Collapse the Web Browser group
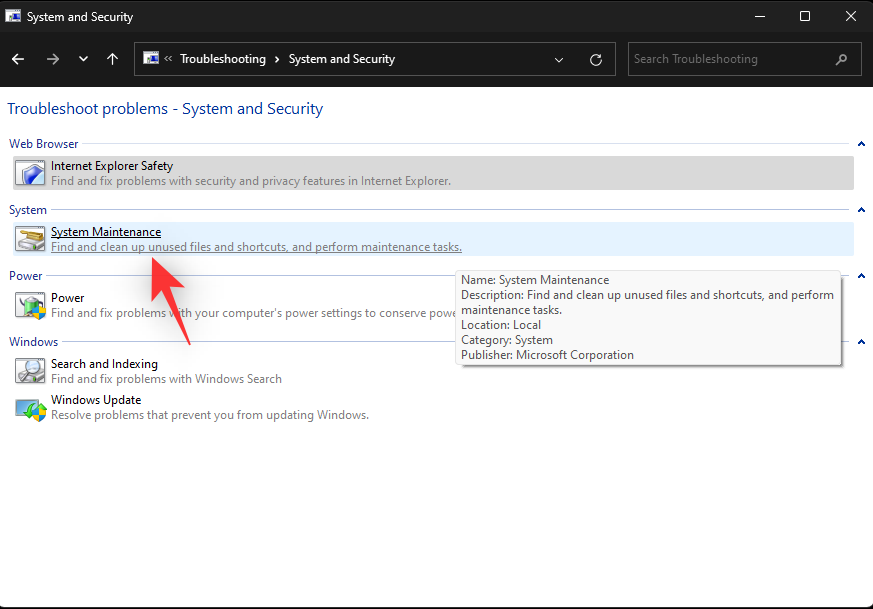 (x=861, y=144)
